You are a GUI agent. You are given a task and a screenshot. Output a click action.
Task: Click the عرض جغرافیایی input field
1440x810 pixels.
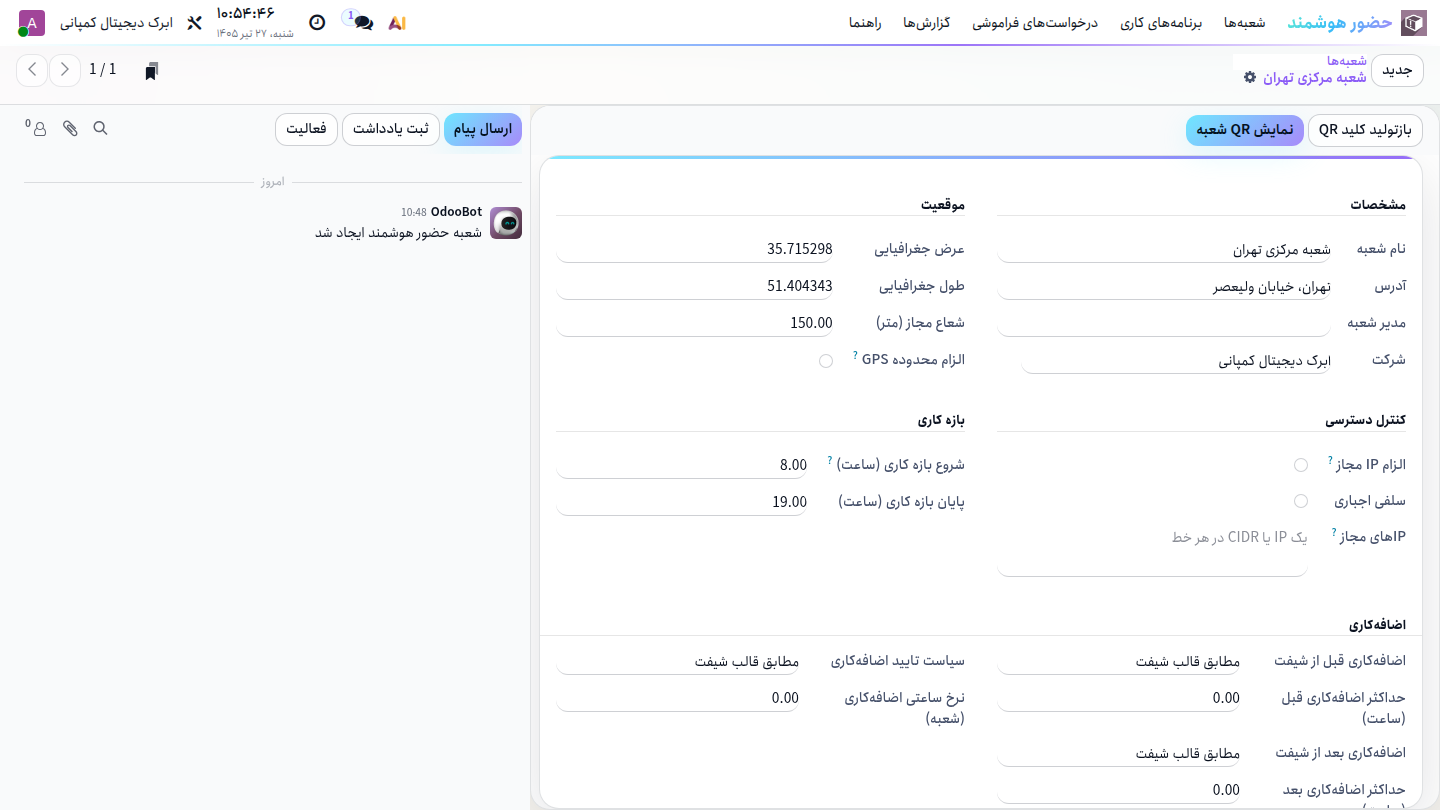[695, 250]
